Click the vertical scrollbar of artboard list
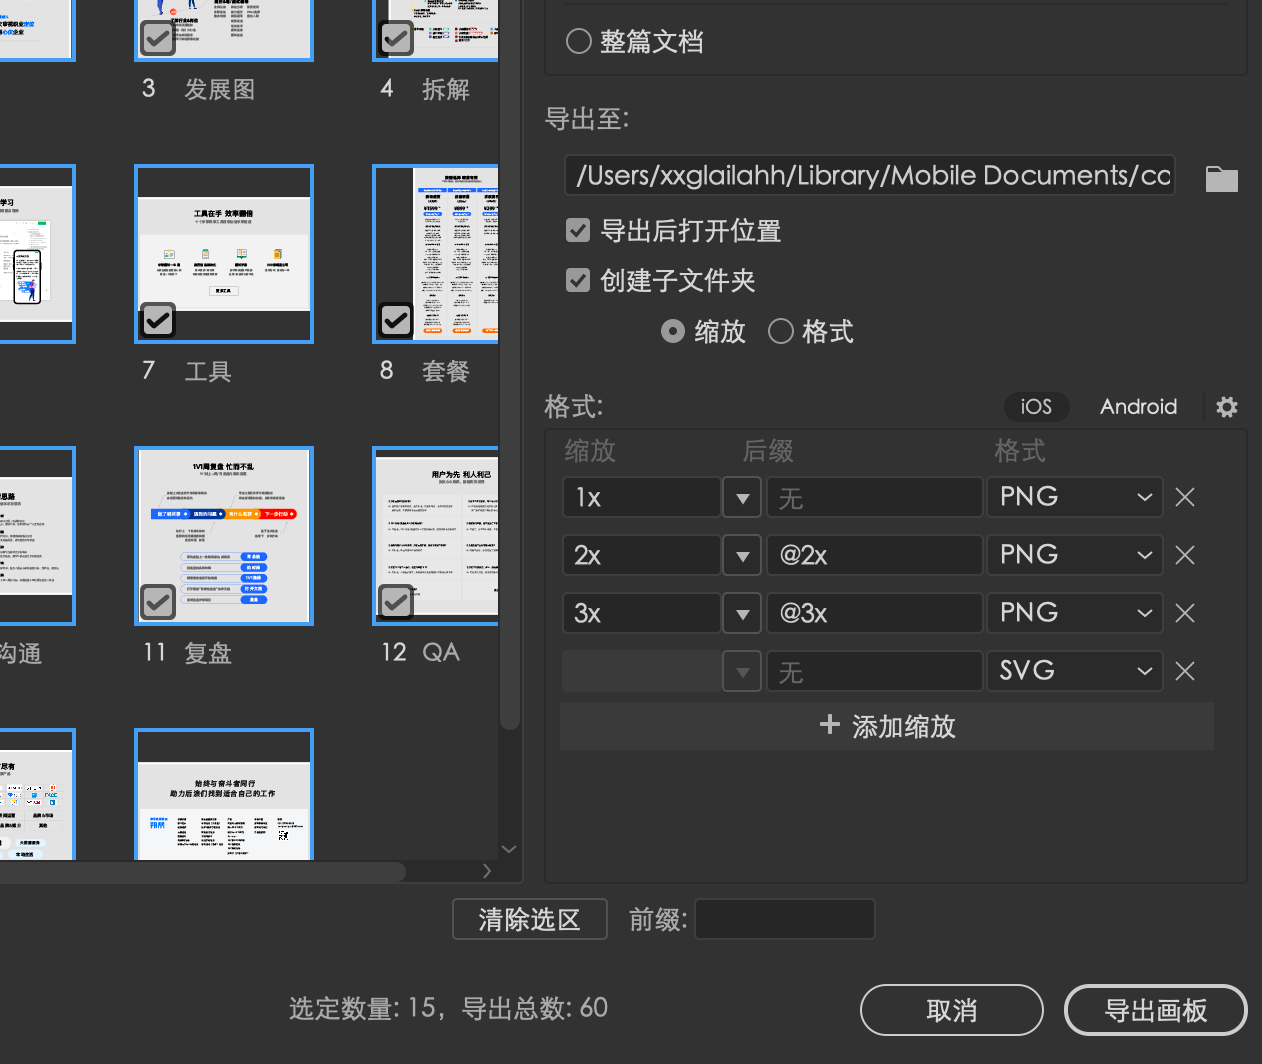This screenshot has height=1064, width=1262. point(509,365)
